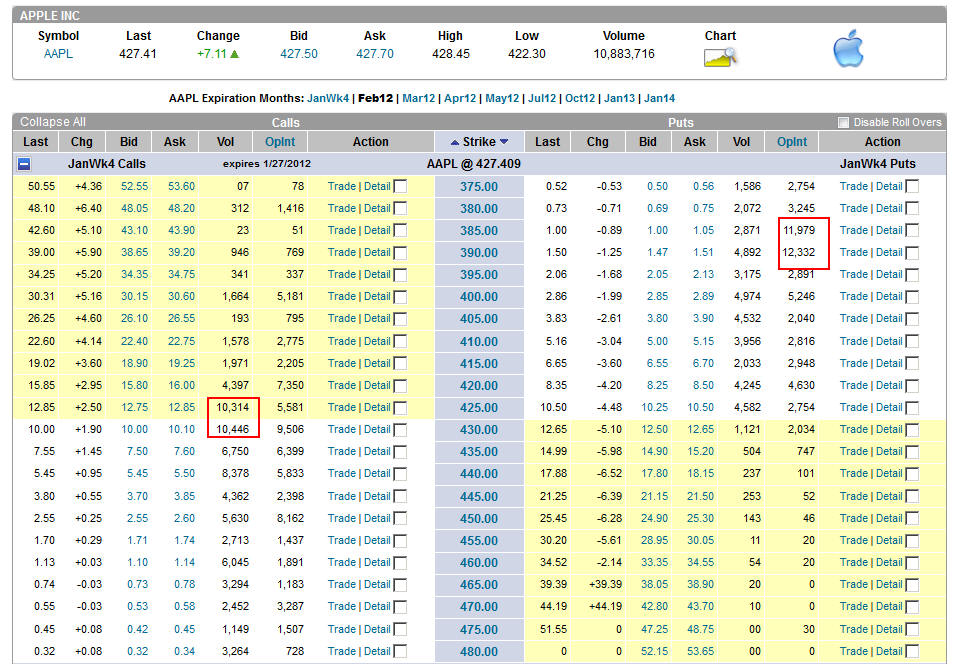Click the 52.55 bid for 375 call
This screenshot has width=961, height=664.
[x=133, y=186]
